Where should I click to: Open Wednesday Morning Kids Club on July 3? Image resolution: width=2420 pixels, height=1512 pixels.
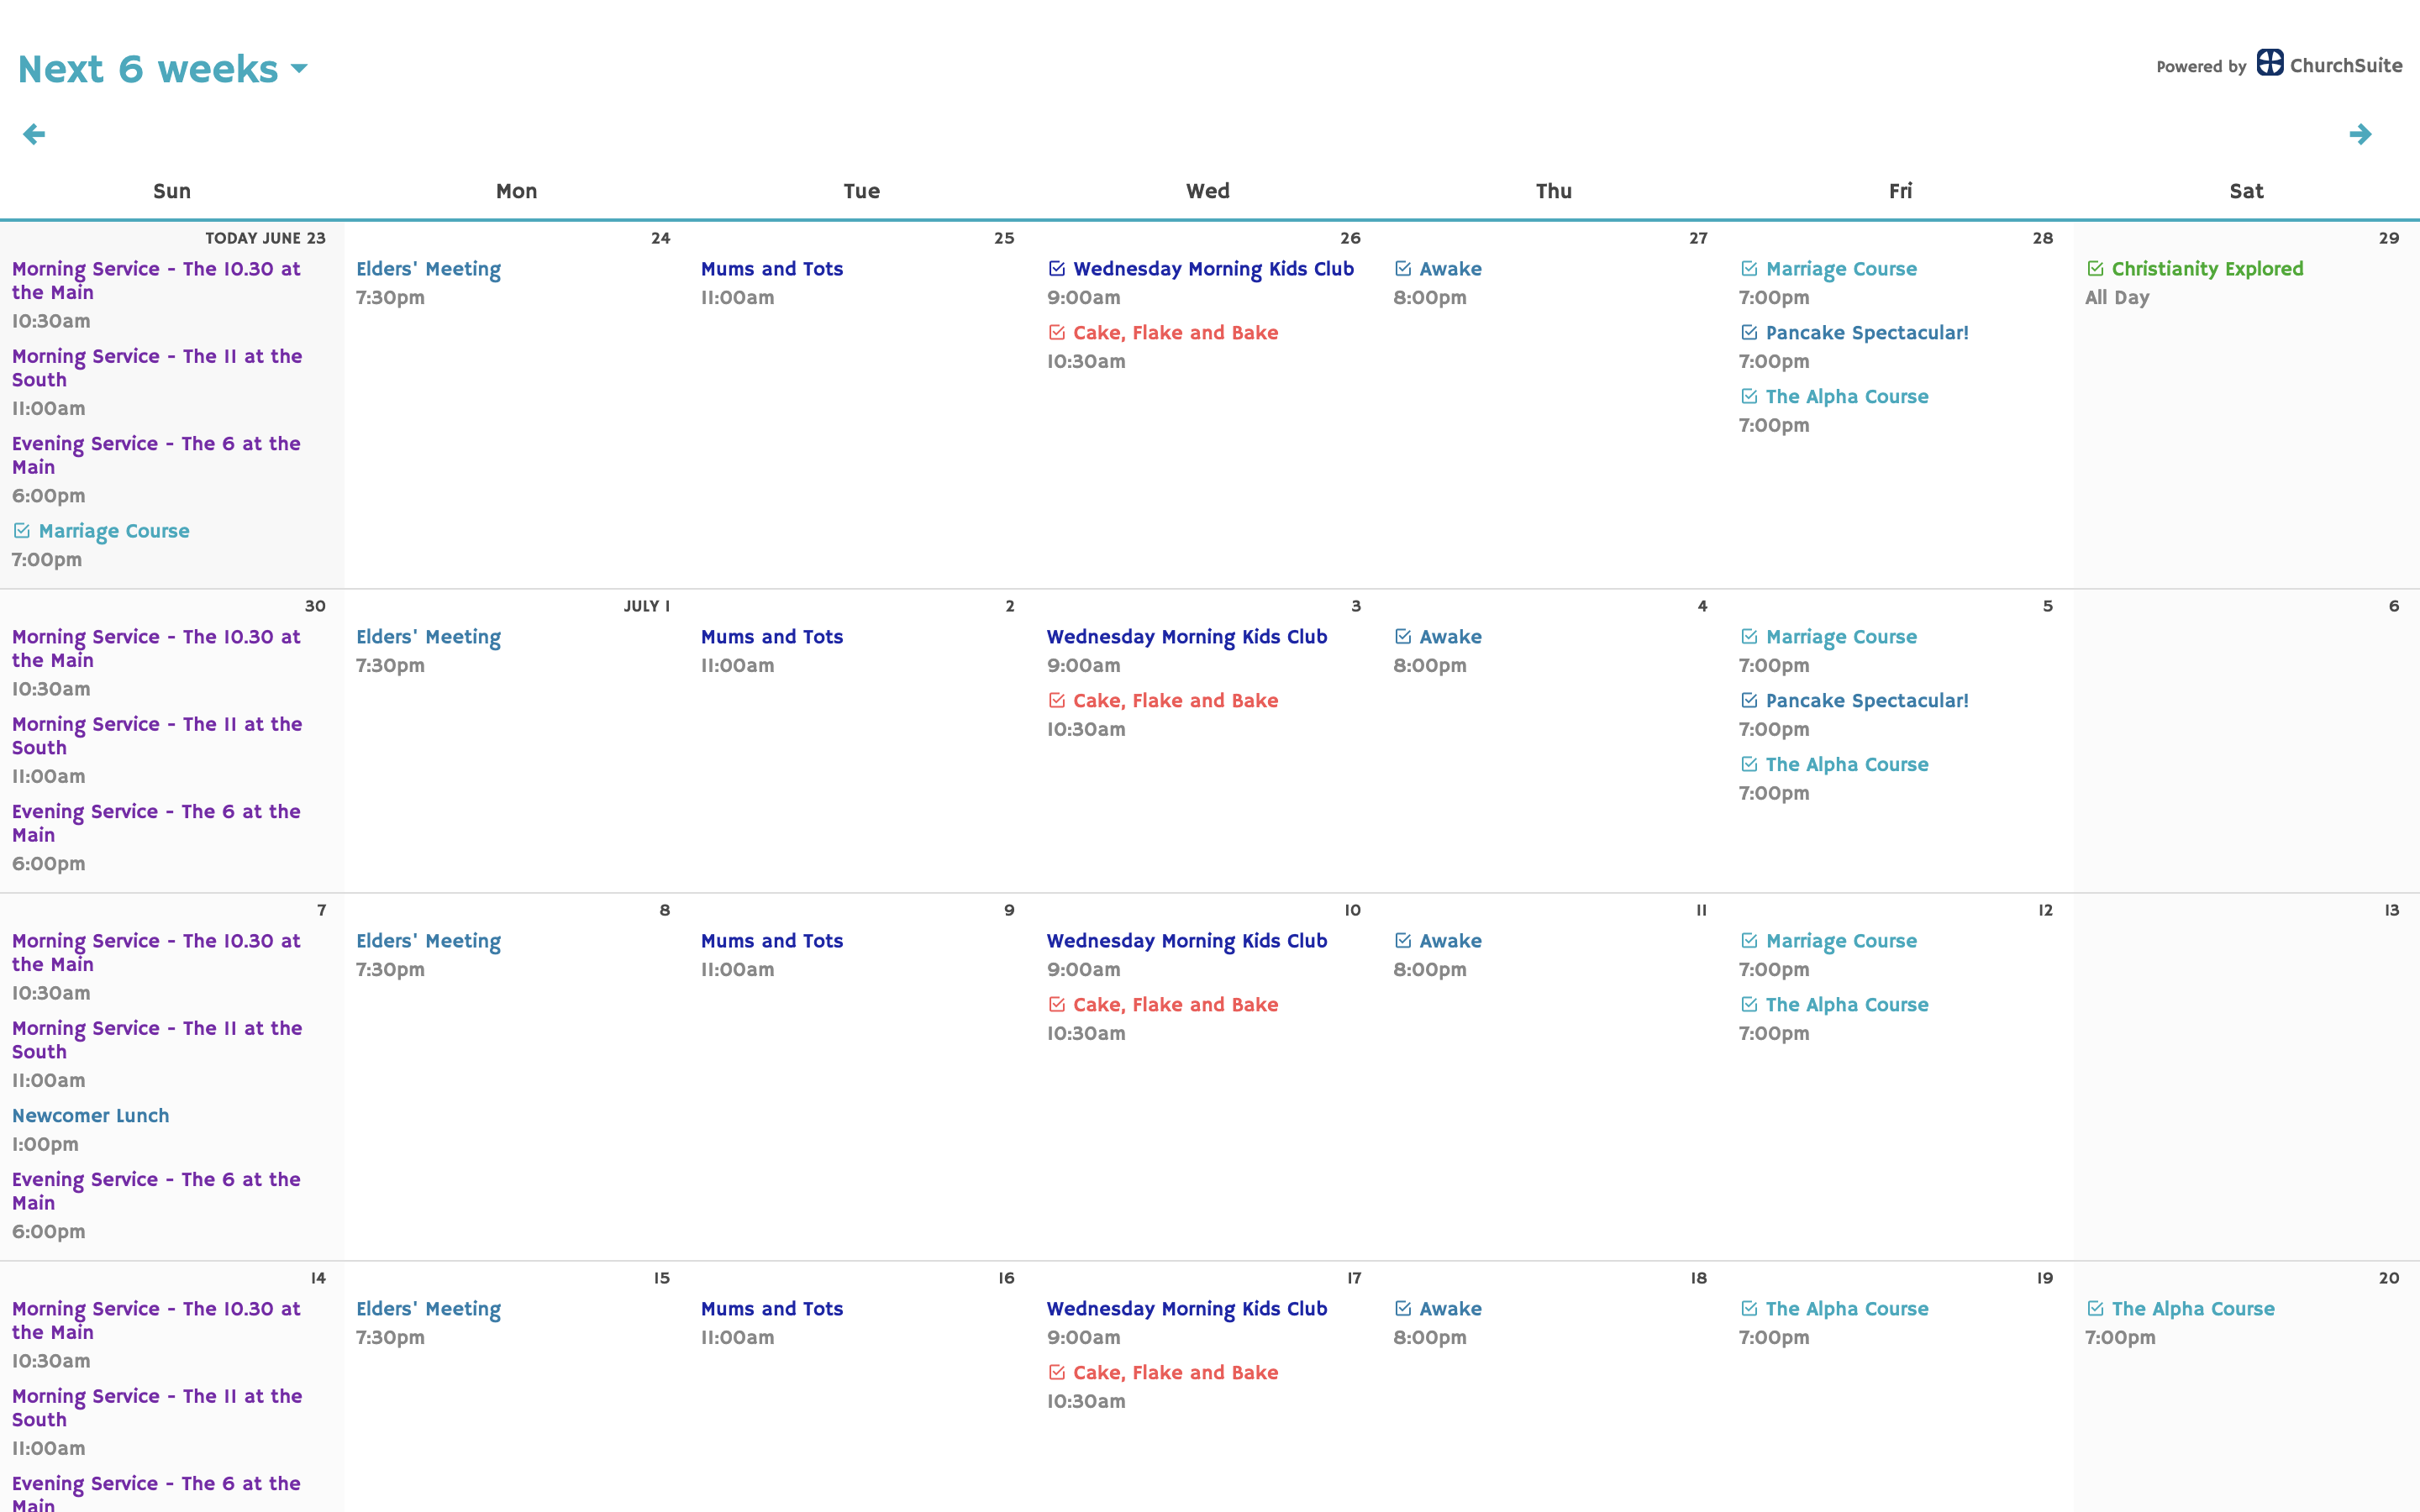coord(1187,638)
